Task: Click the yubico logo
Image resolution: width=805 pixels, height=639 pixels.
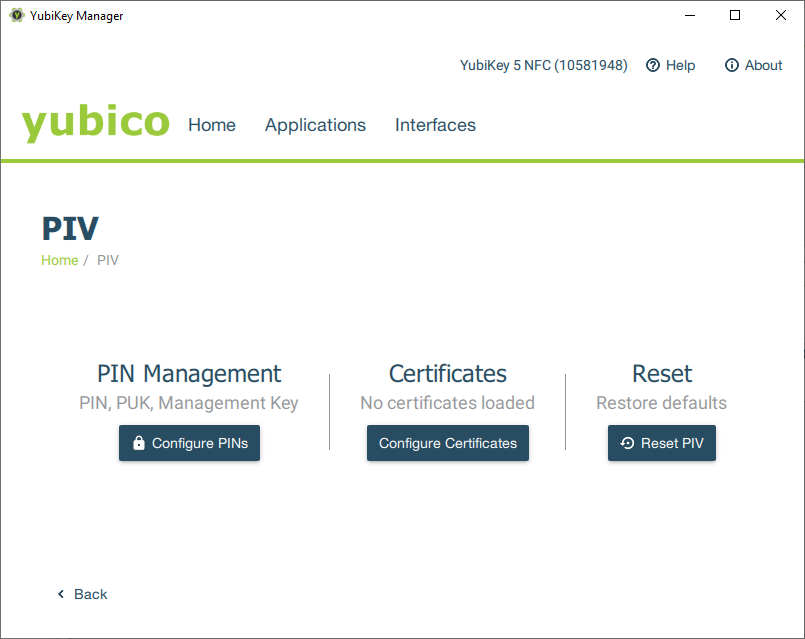Action: pyautogui.click(x=95, y=122)
